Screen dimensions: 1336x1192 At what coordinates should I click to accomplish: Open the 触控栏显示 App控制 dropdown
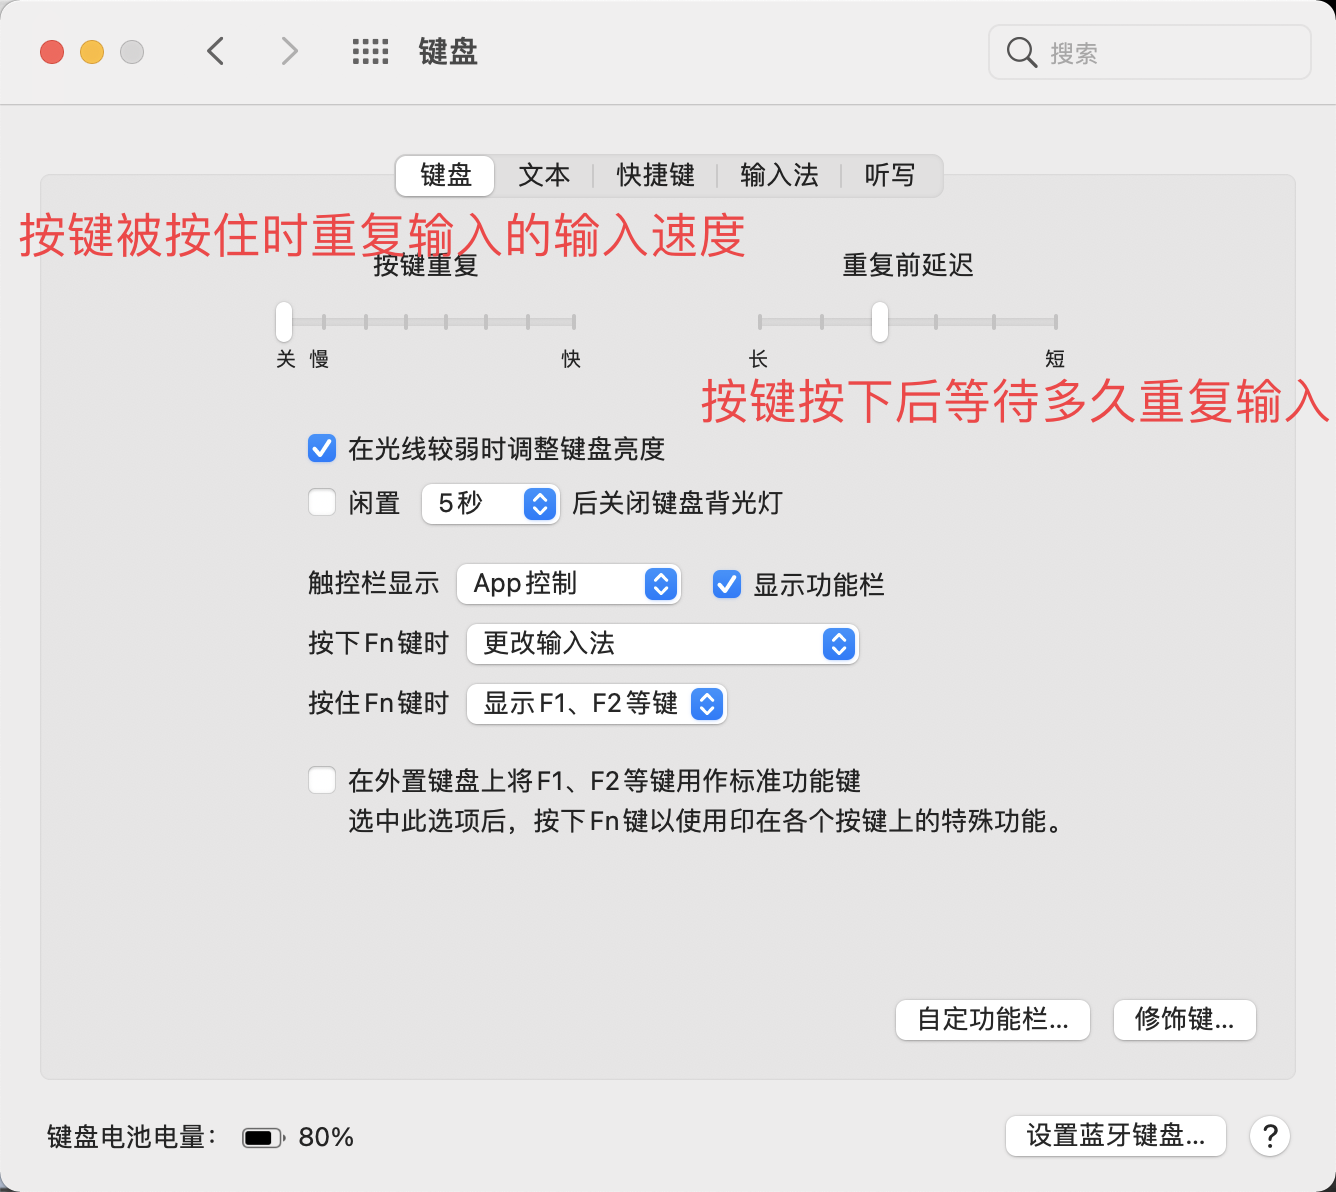pyautogui.click(x=568, y=584)
